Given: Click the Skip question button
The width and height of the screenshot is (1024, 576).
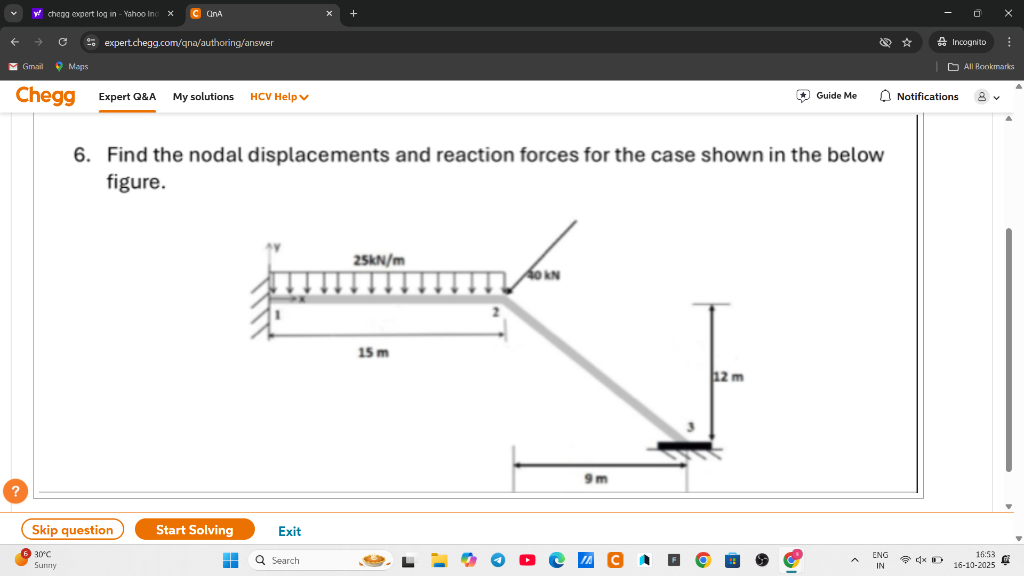Looking at the screenshot, I should 72,530.
